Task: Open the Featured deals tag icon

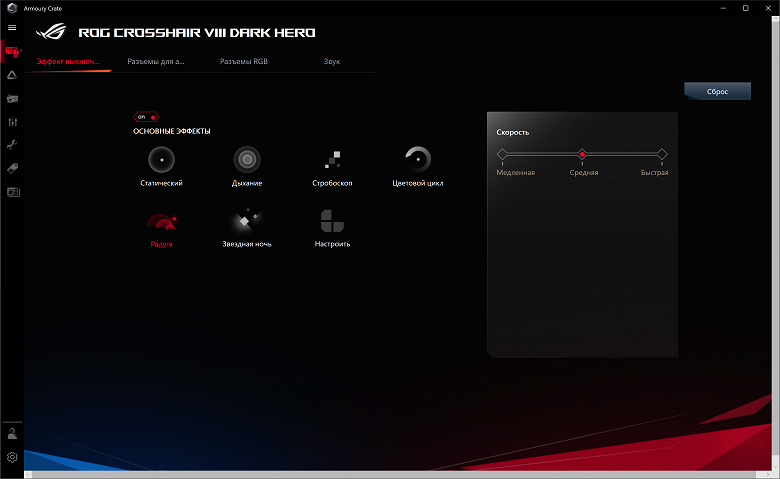Action: [12, 169]
